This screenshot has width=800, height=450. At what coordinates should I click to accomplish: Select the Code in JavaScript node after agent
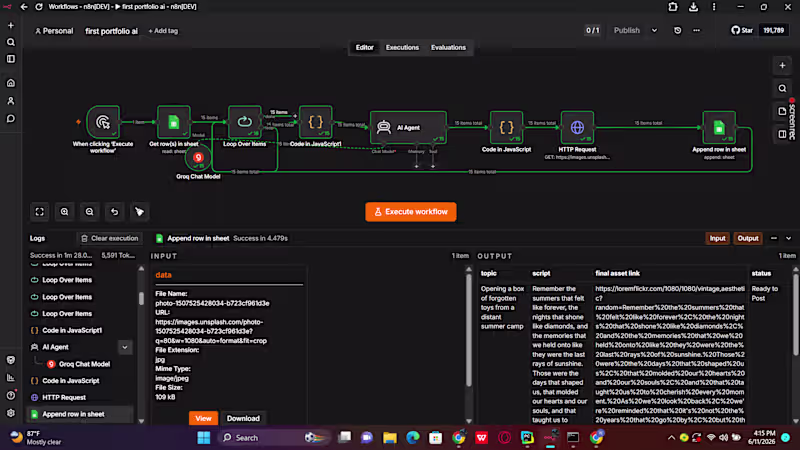click(506, 128)
